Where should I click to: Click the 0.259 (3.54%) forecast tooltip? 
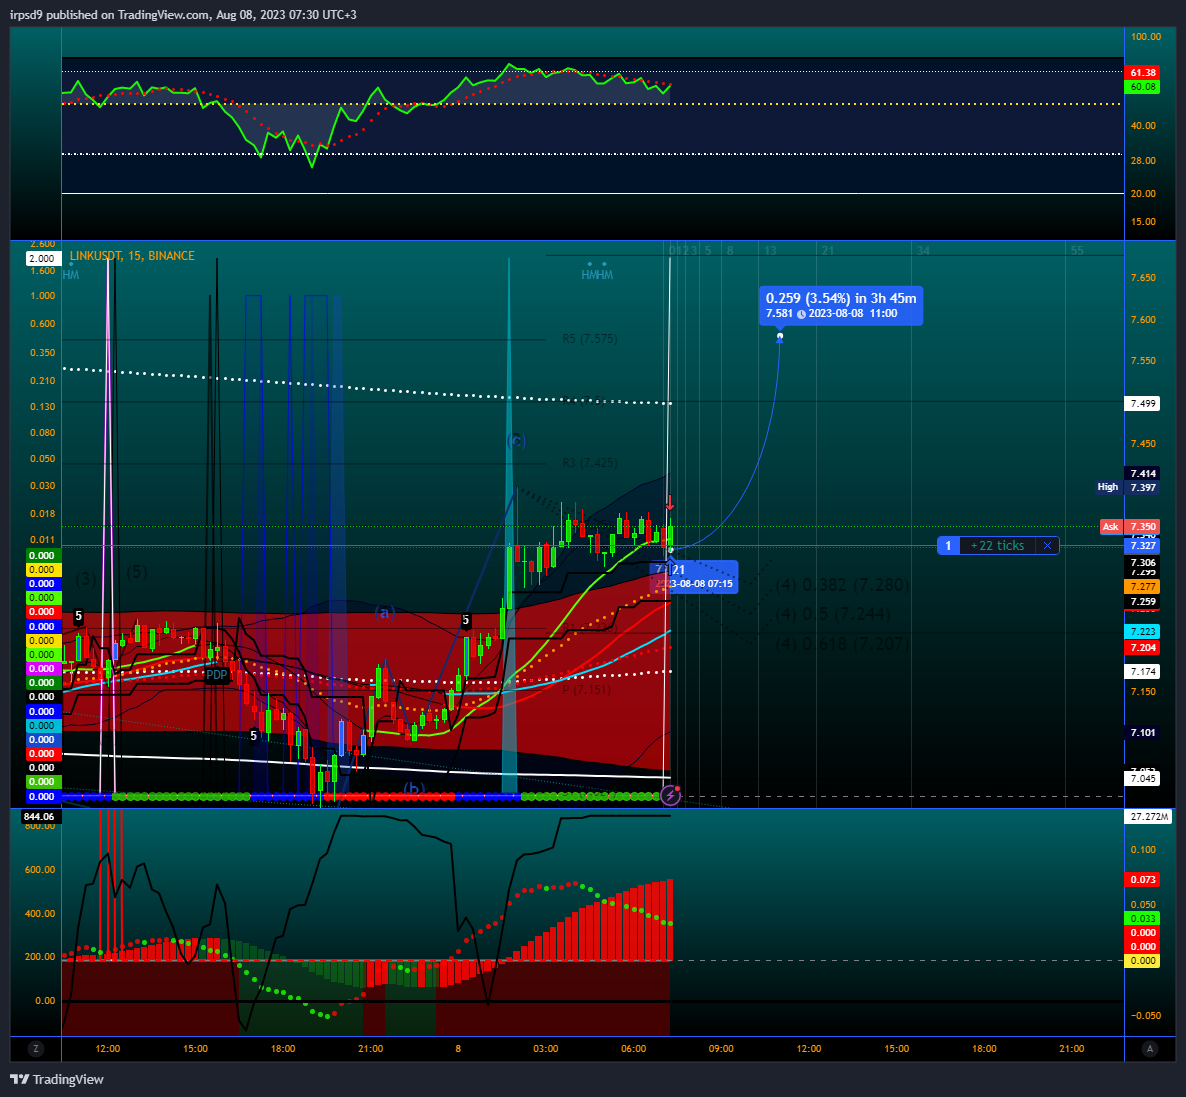click(x=840, y=306)
